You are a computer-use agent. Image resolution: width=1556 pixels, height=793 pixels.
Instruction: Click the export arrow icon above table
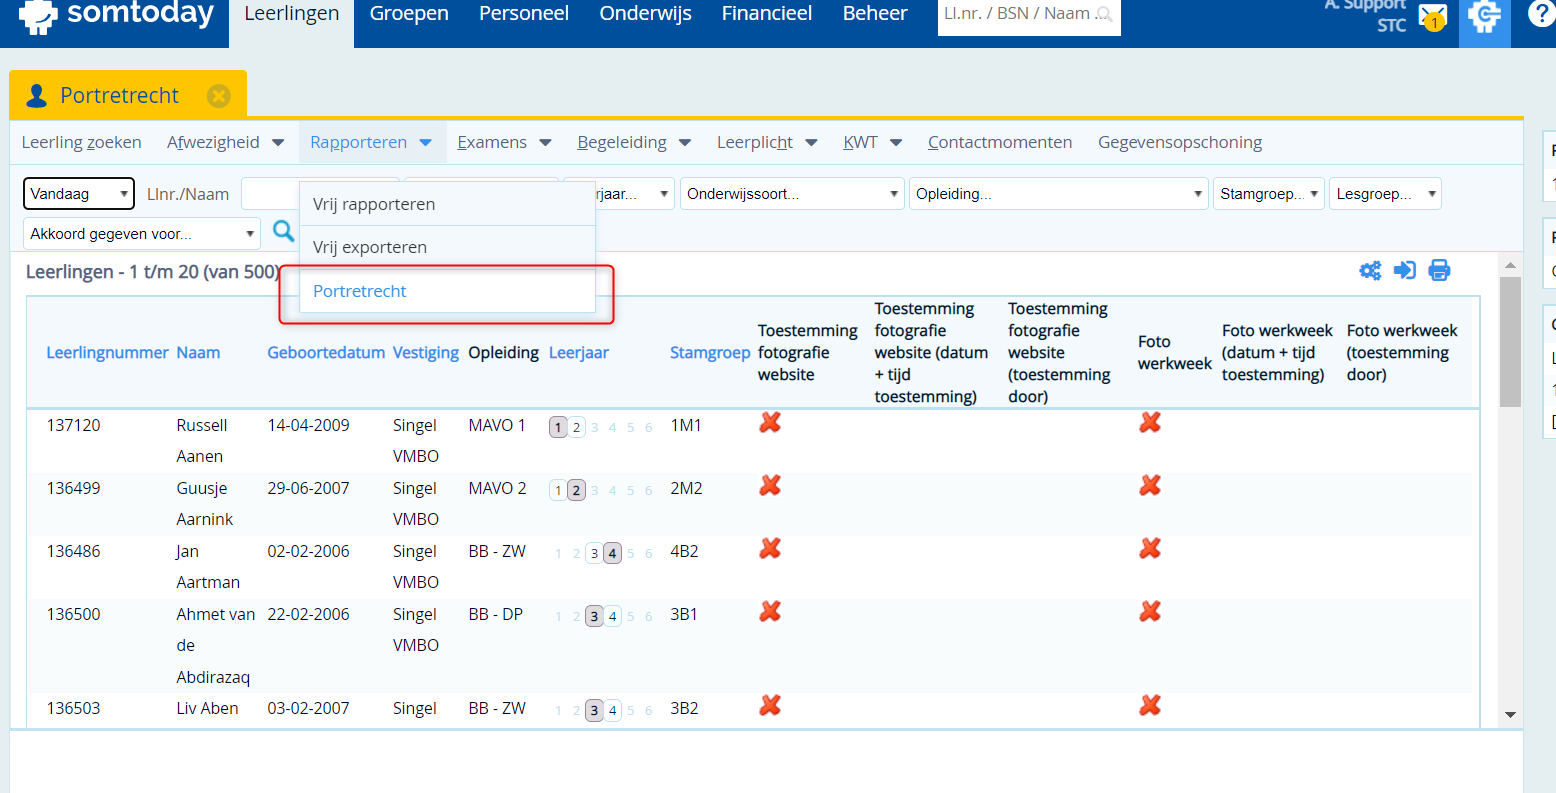pos(1405,270)
